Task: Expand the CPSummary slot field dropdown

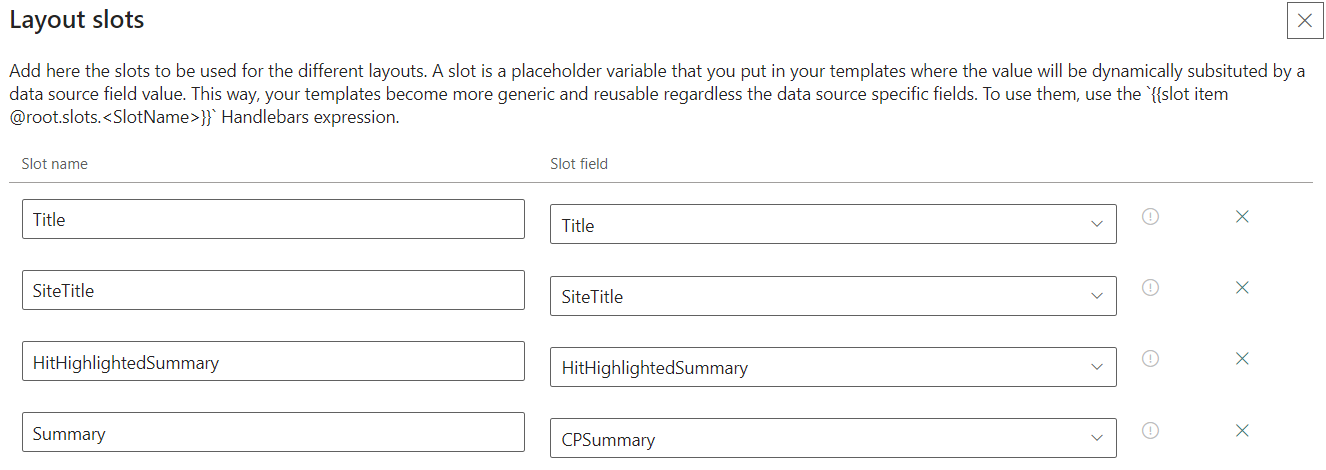Action: pyautogui.click(x=833, y=439)
